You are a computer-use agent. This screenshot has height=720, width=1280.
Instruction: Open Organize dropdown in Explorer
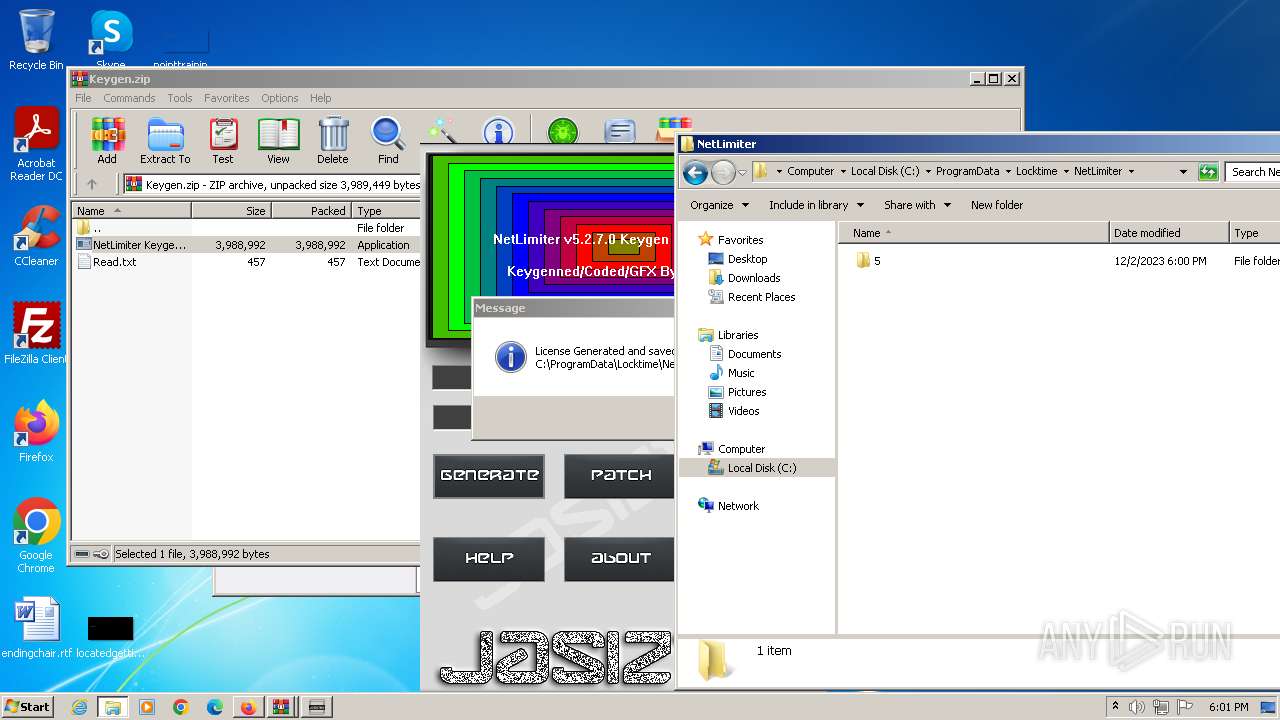point(719,205)
